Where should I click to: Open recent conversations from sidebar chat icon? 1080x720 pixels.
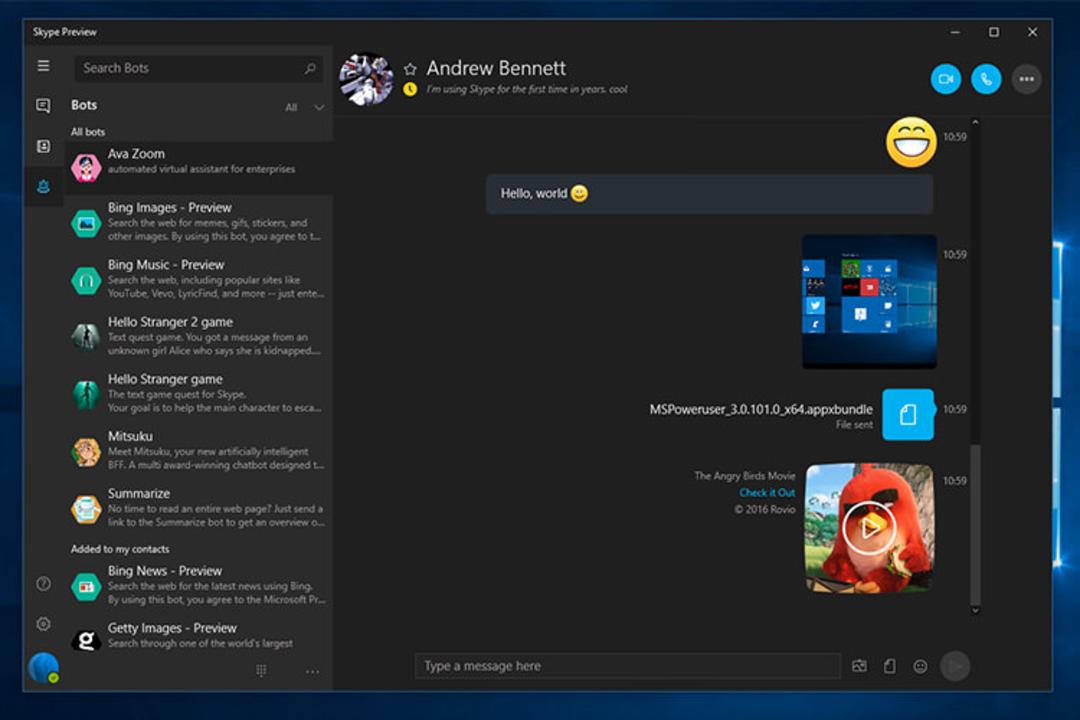point(43,105)
